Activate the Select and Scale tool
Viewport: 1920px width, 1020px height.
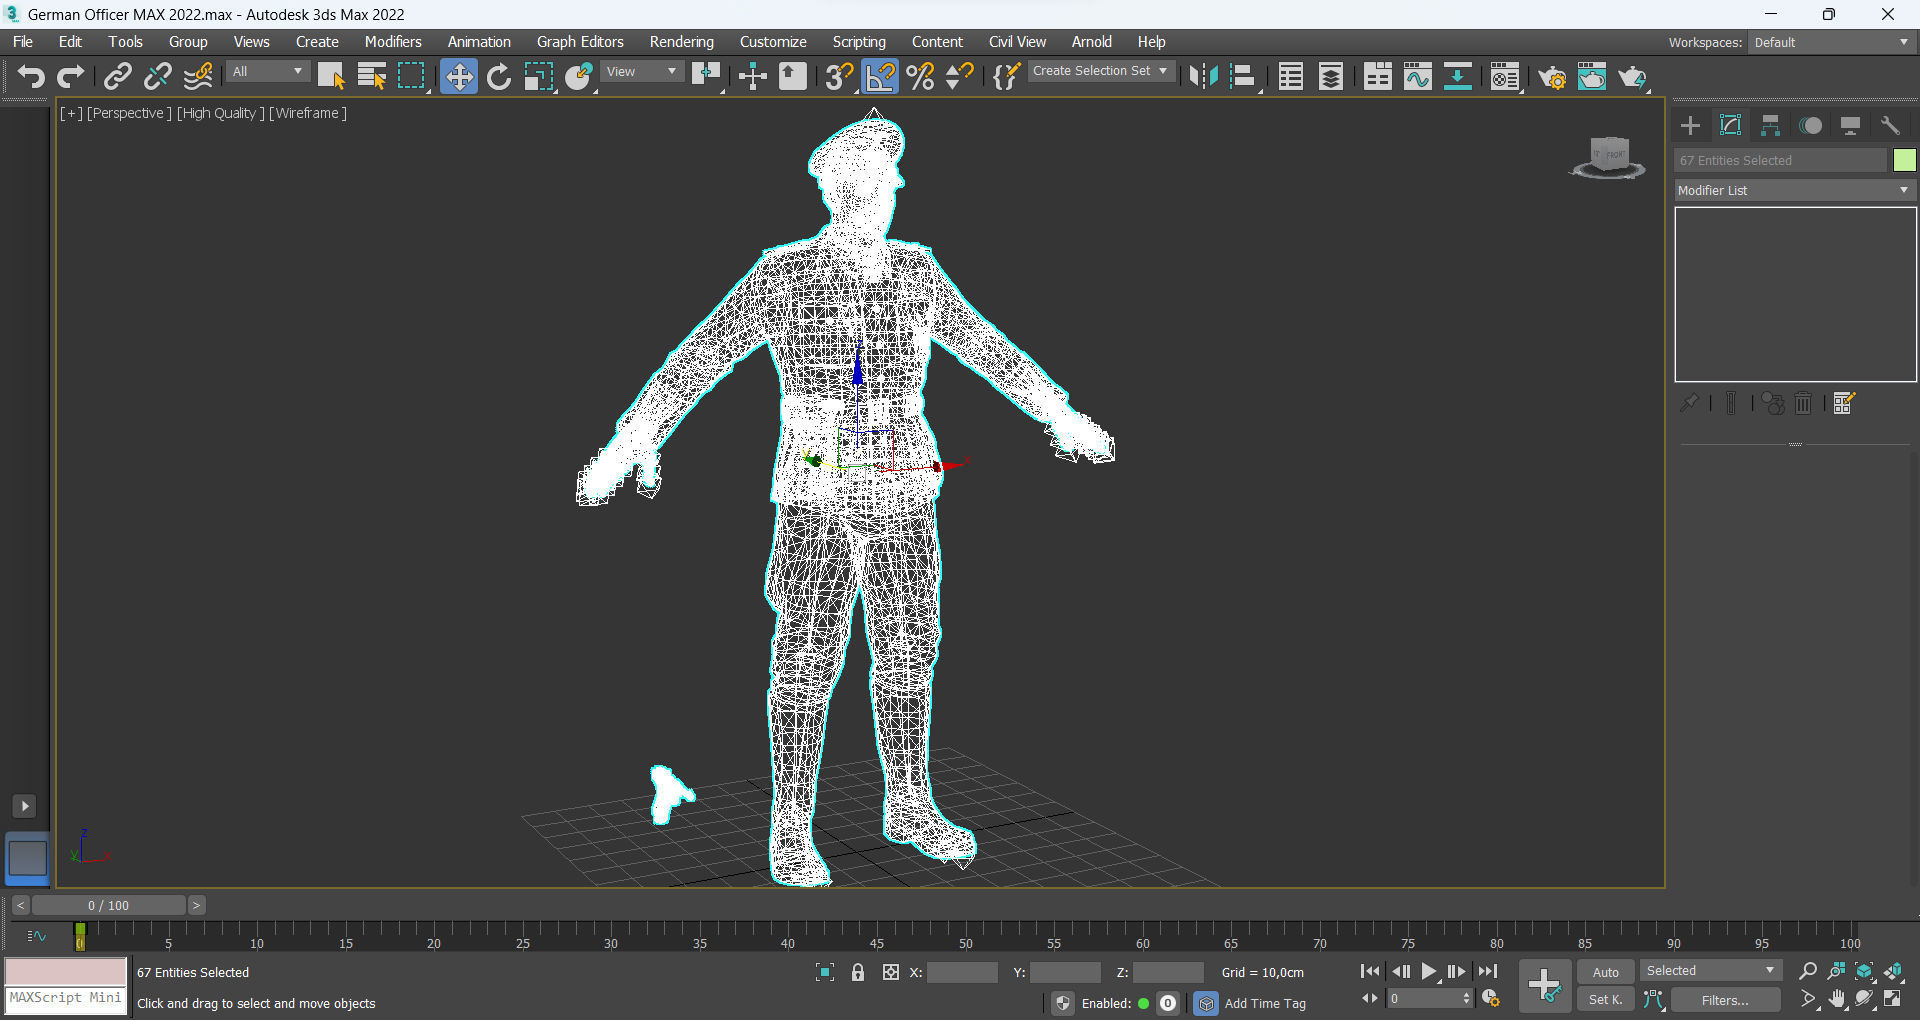click(539, 77)
